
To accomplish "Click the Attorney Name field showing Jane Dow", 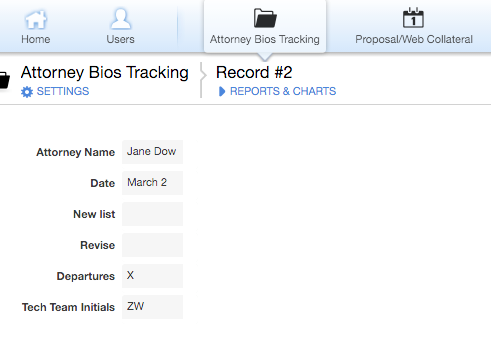I will pos(152,152).
